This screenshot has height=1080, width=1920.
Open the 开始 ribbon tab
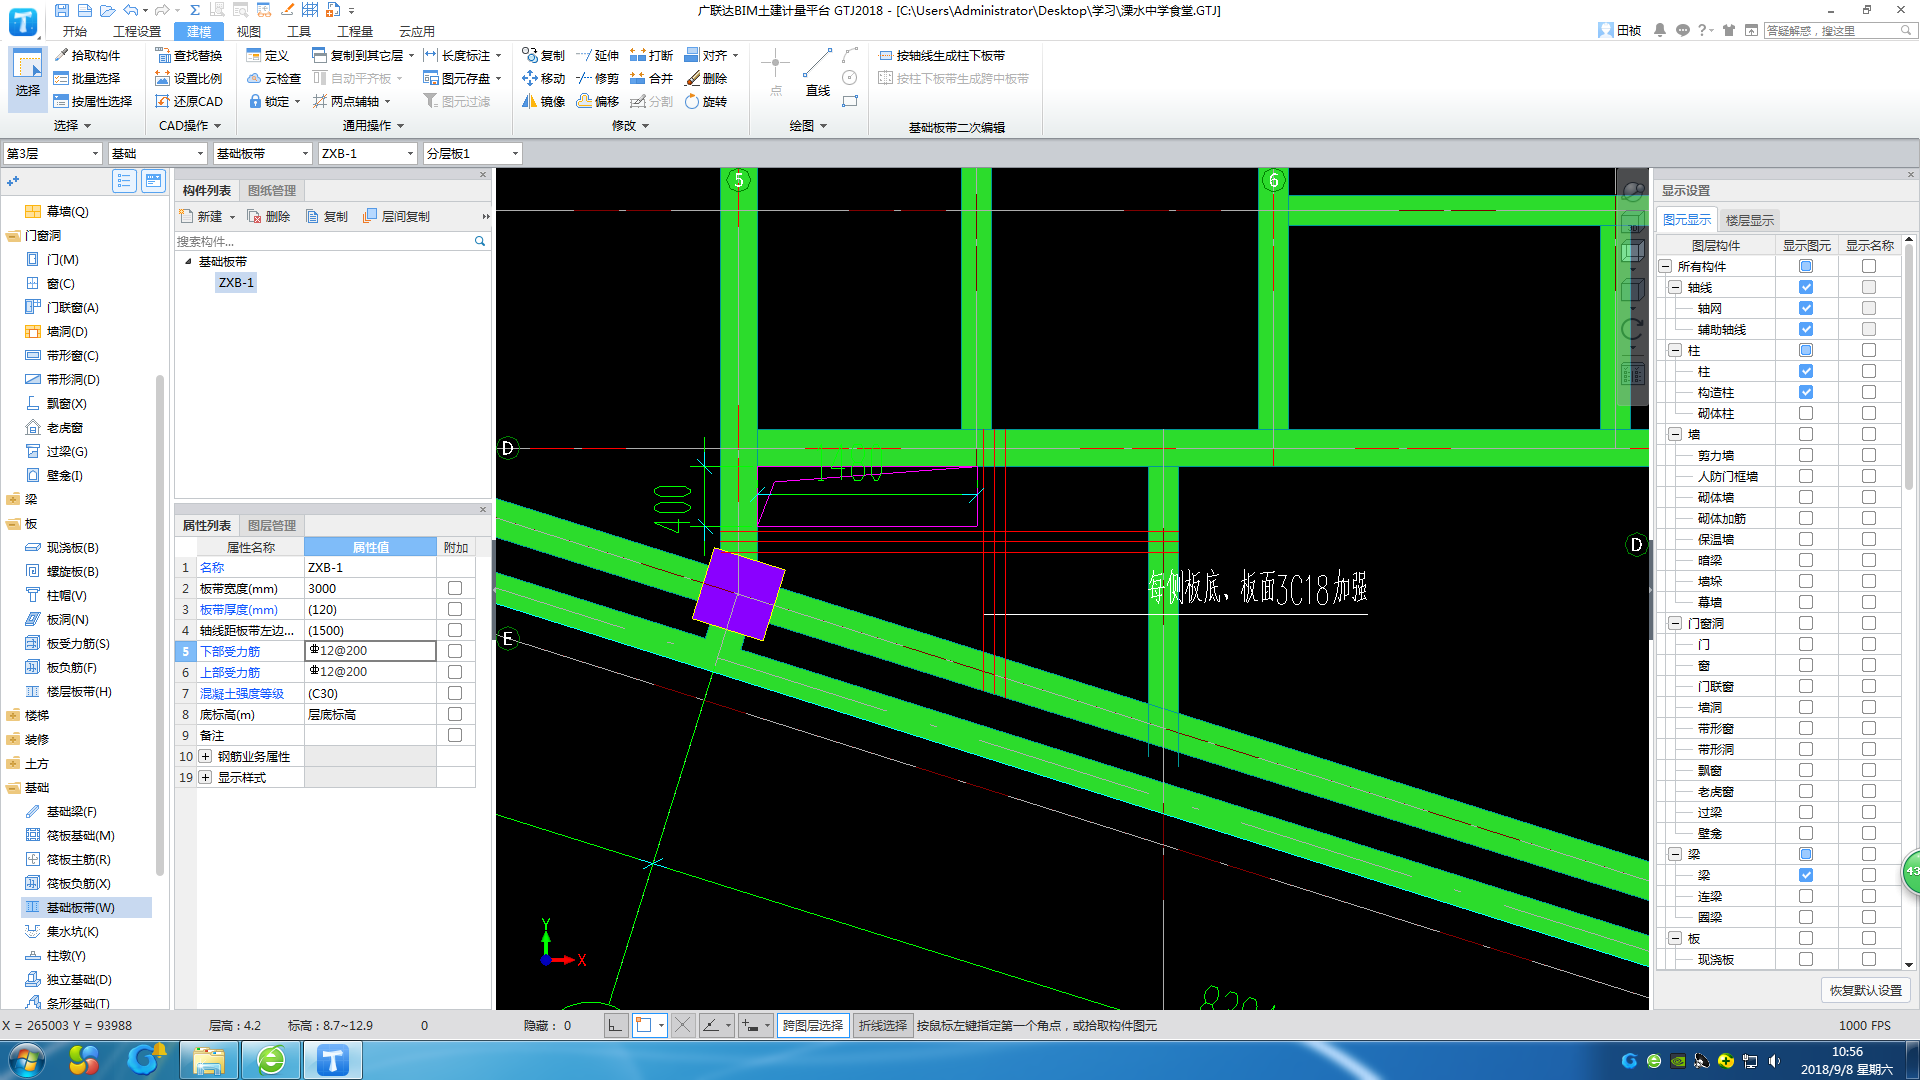75,31
